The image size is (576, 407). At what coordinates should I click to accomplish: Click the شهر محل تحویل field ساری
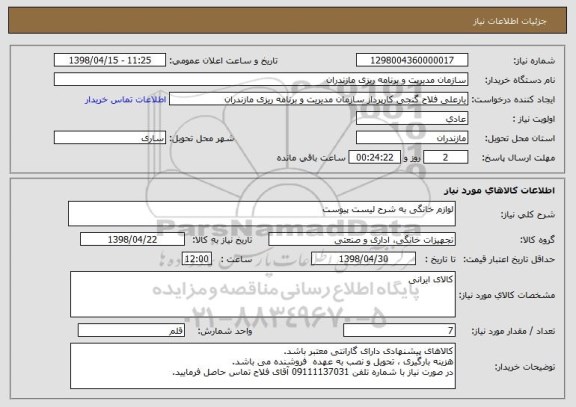(110, 138)
